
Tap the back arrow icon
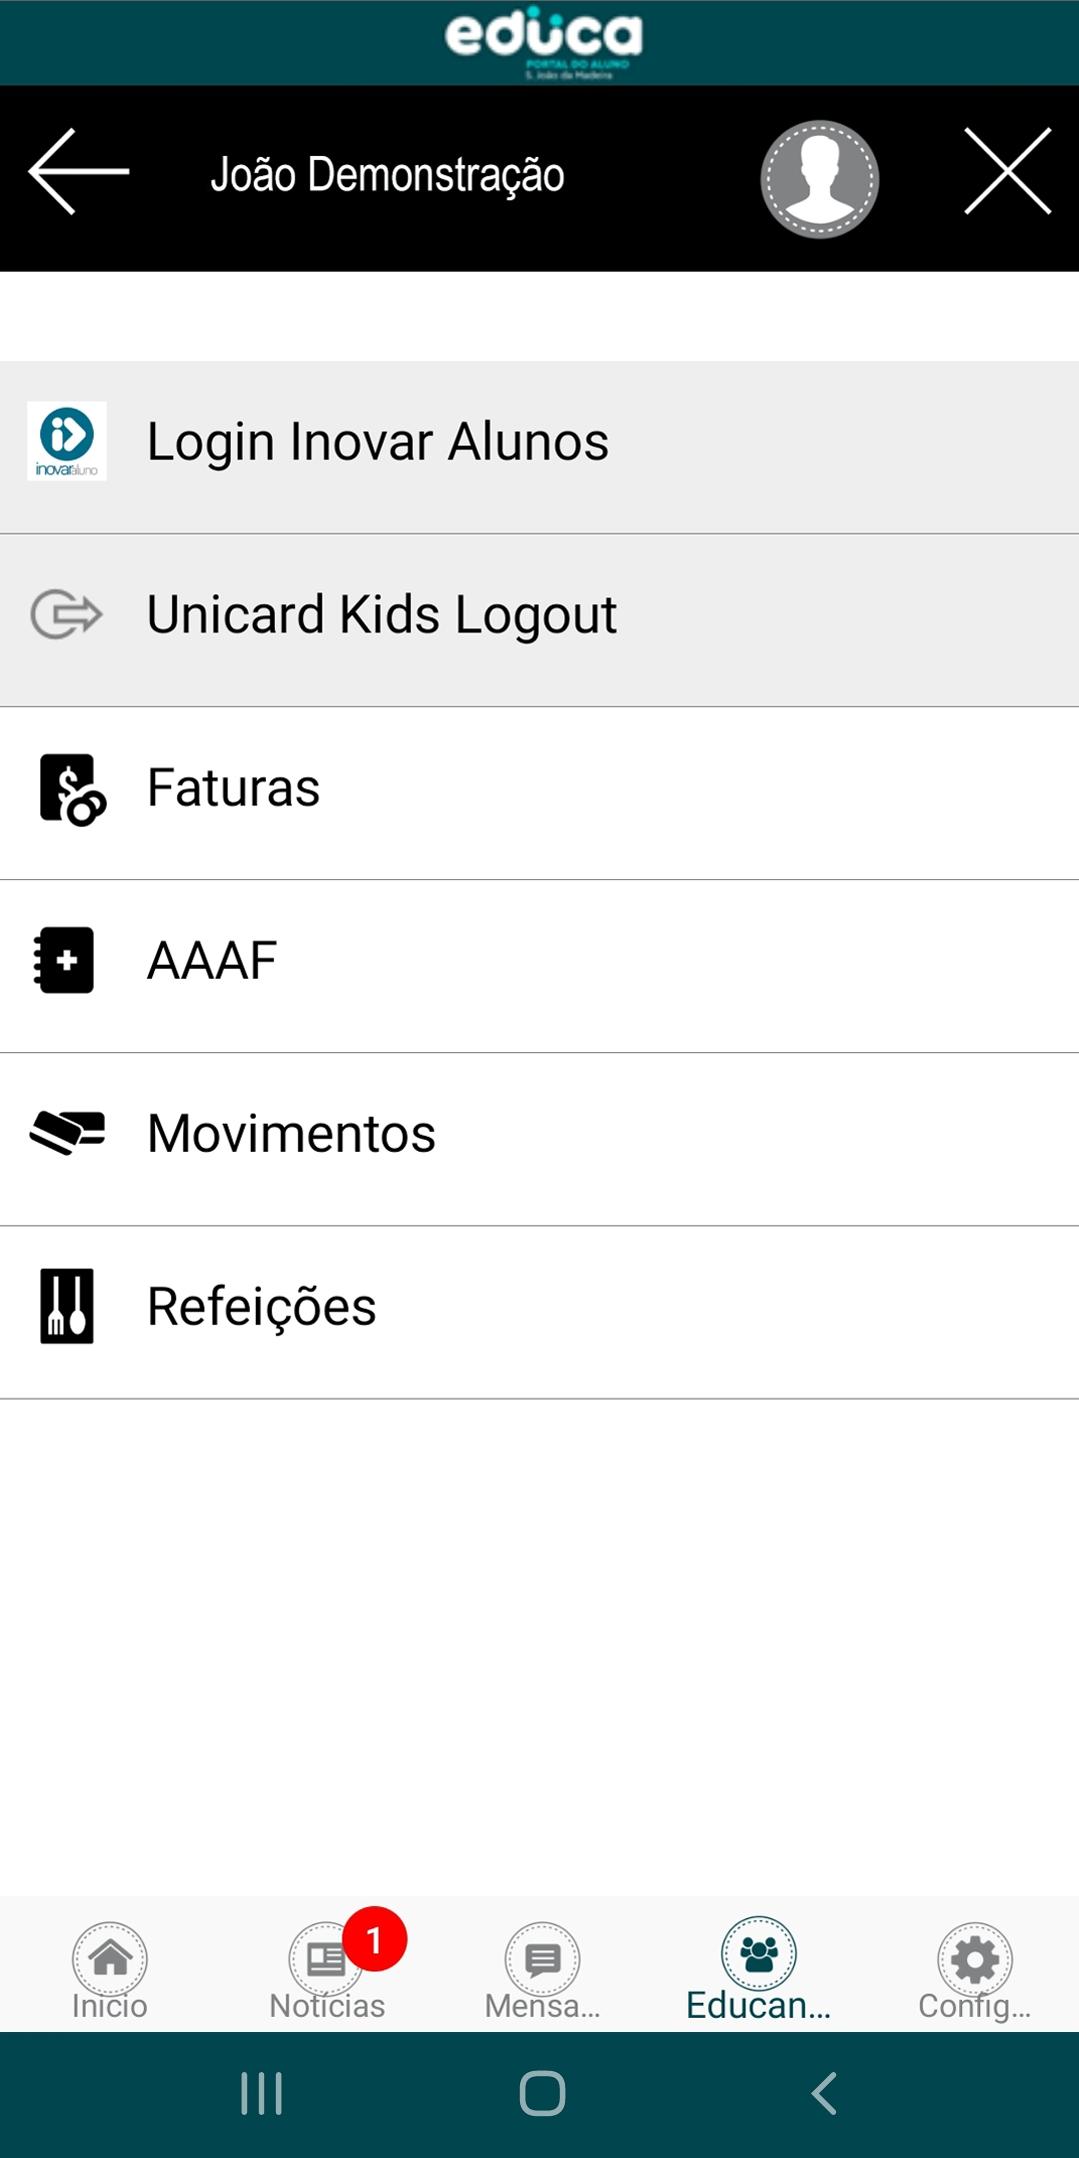pos(79,171)
